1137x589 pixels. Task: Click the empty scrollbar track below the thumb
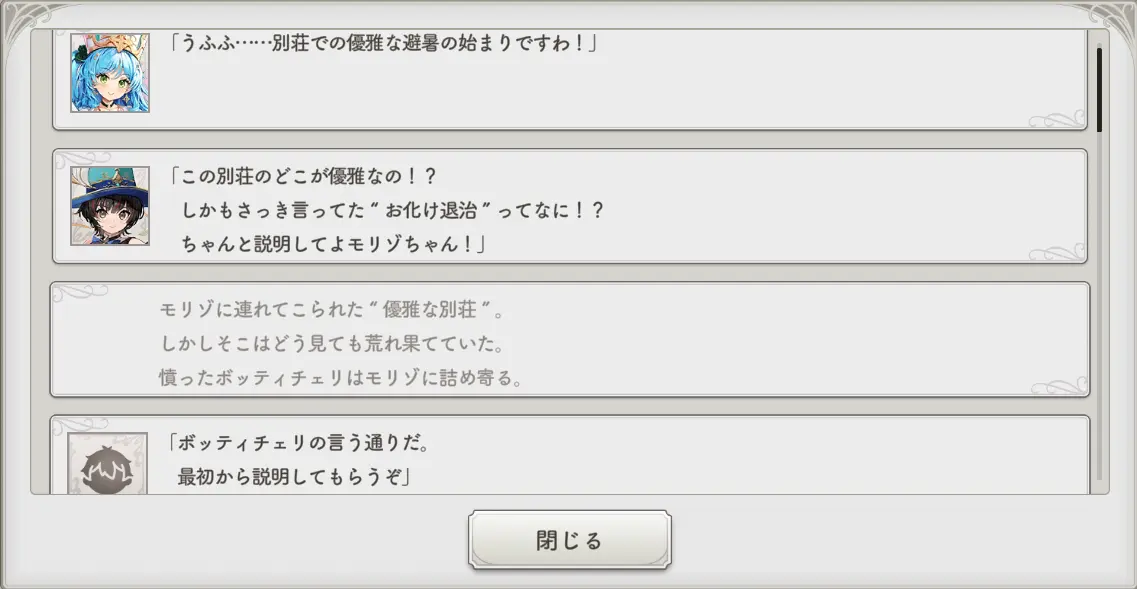[x=1099, y=305]
